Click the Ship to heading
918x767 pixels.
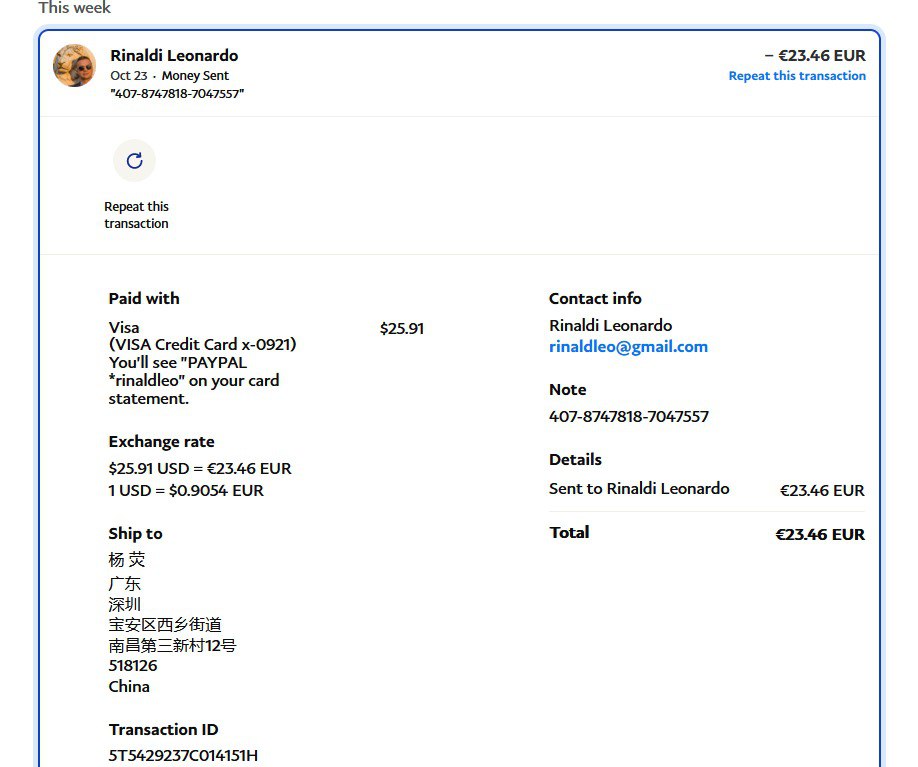135,533
